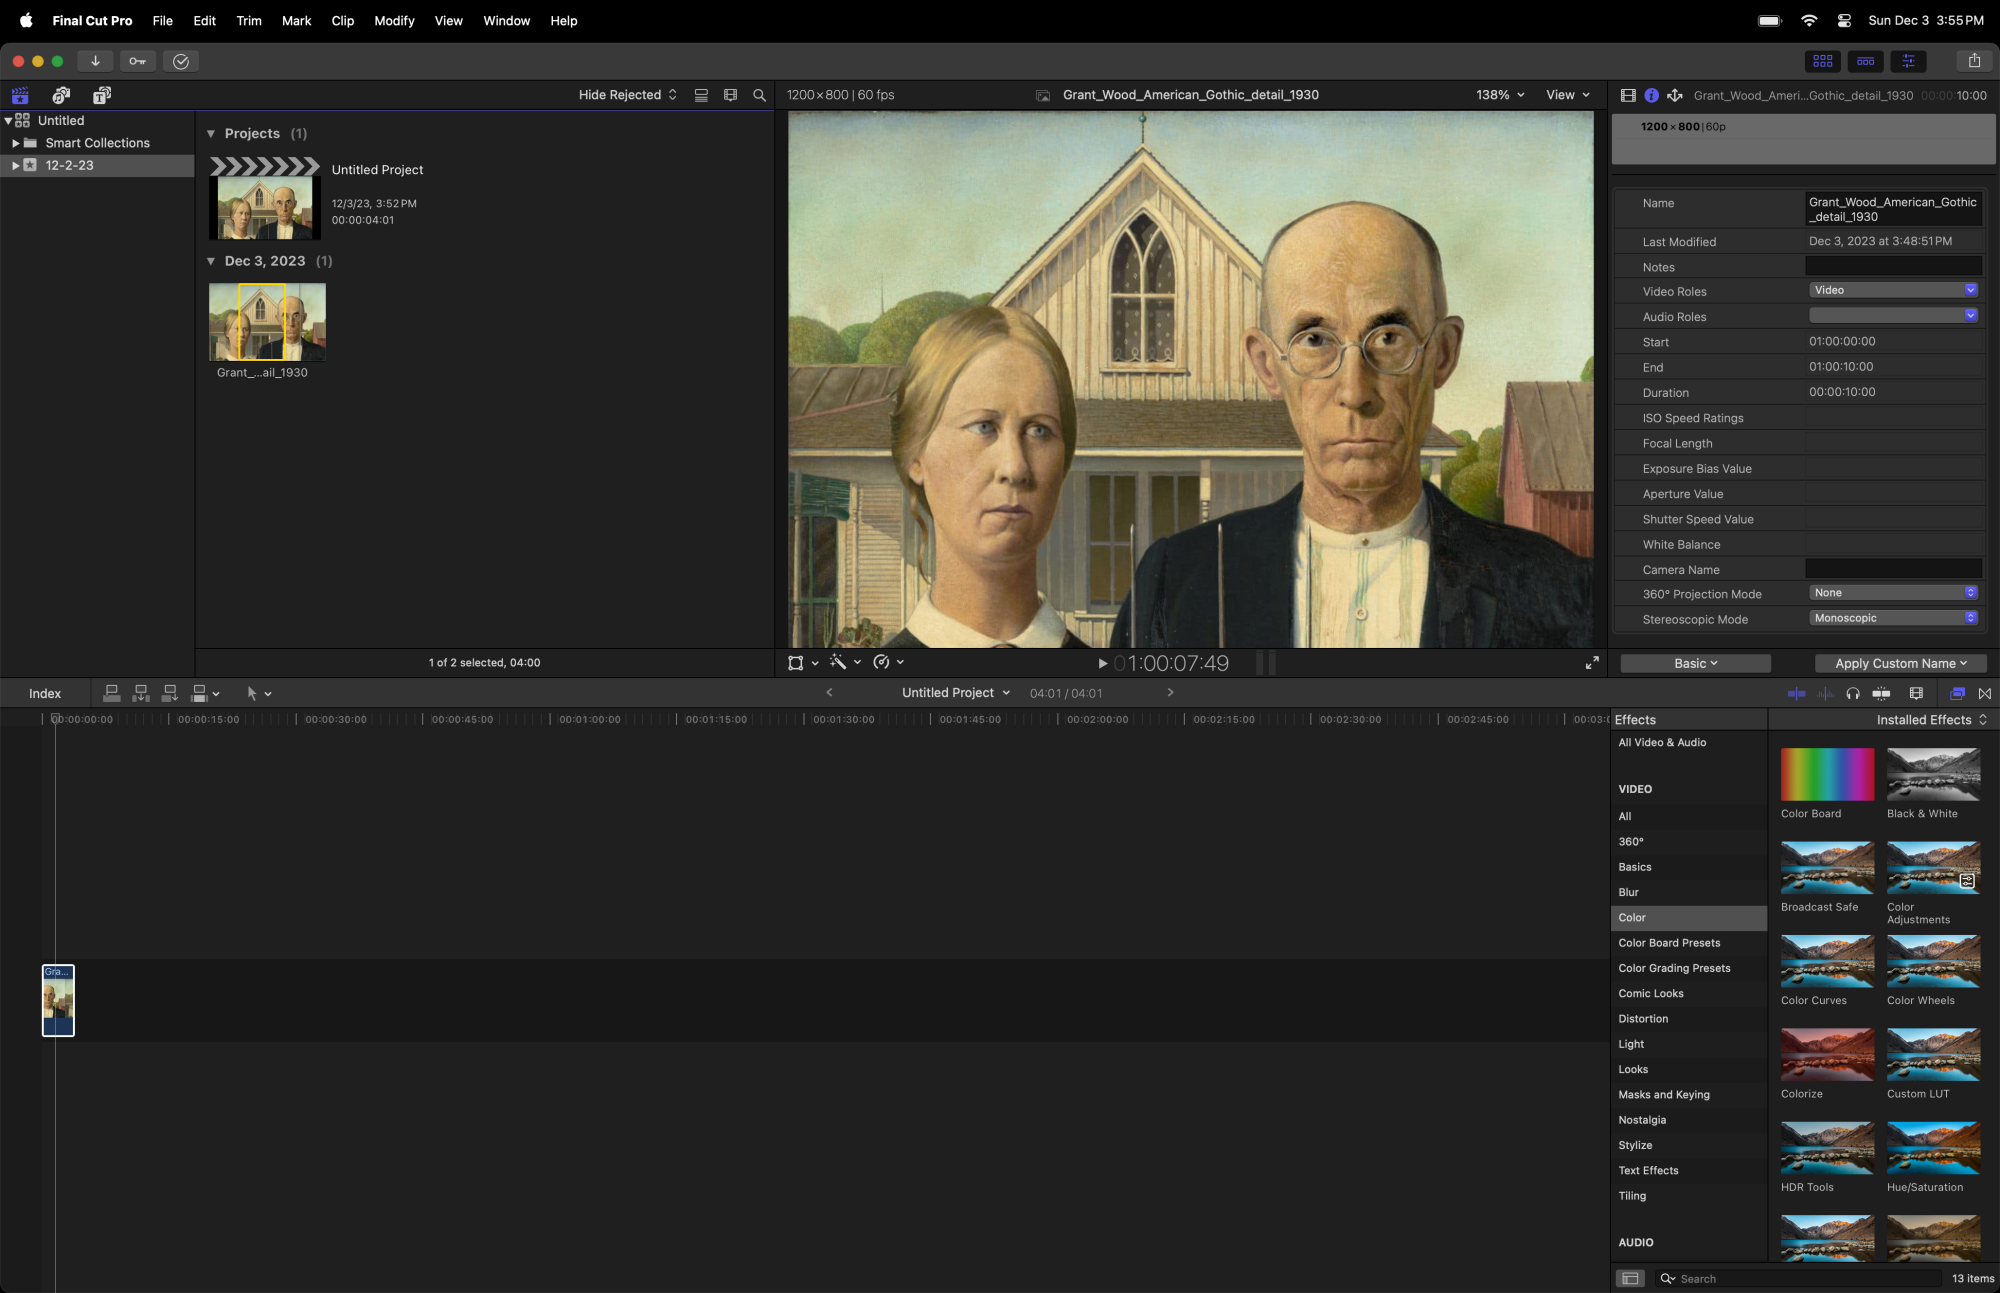Viewport: 2000px width, 1293px height.
Task: Toggle the Inspector panel visibility button
Action: tap(1908, 61)
